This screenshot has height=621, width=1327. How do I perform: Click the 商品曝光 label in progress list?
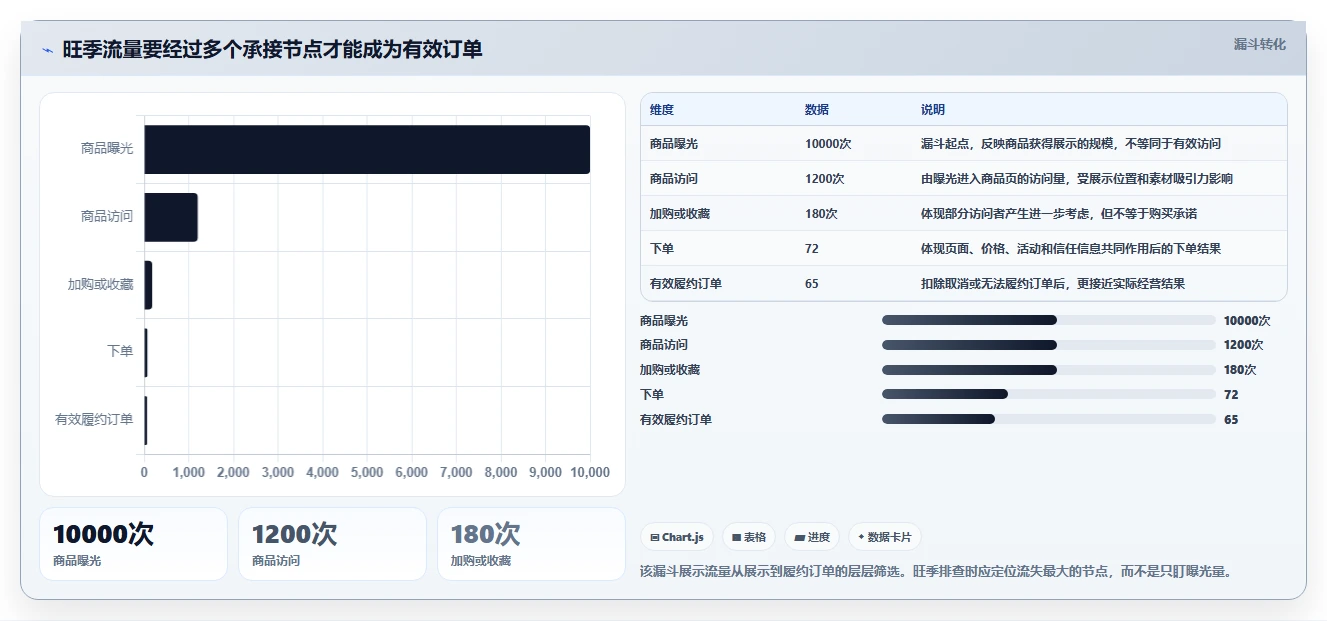[664, 321]
